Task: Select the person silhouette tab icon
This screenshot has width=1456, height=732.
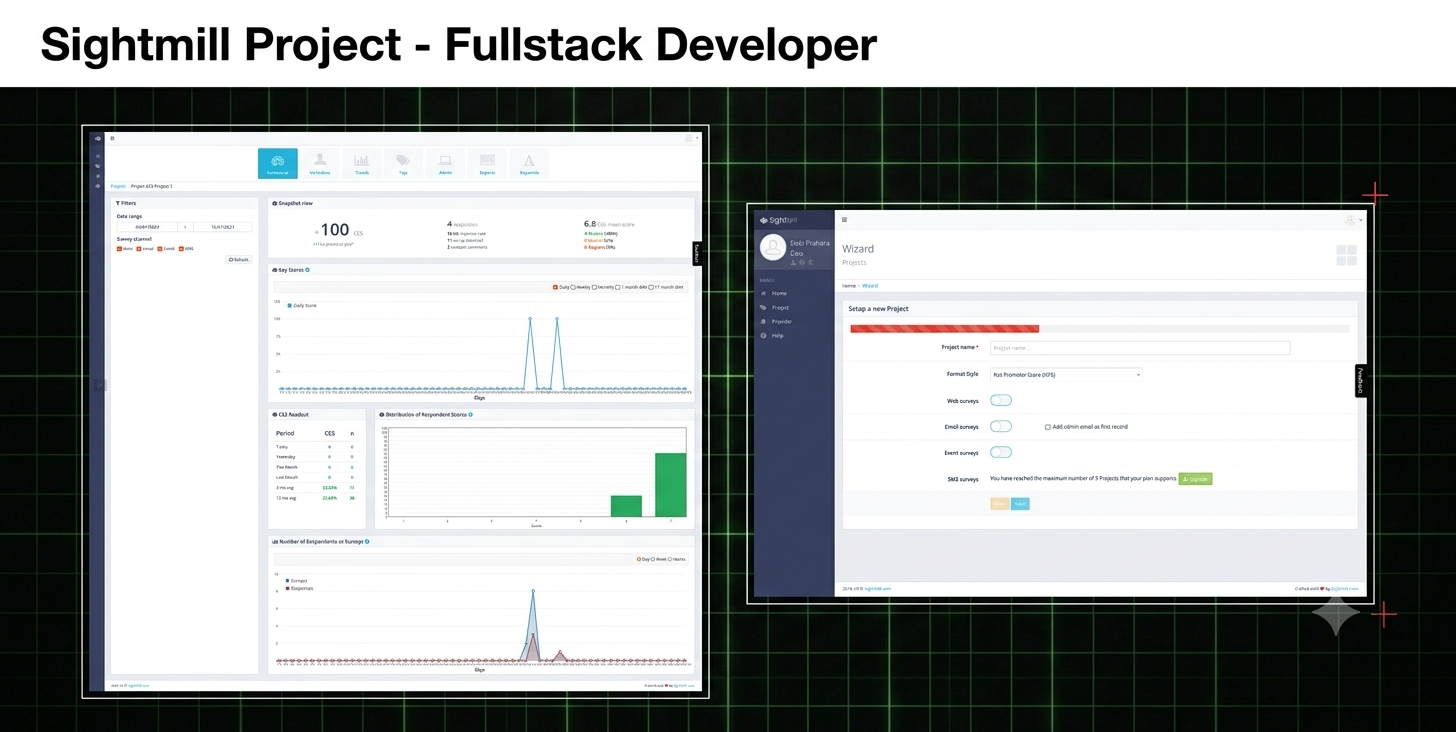Action: click(x=319, y=164)
